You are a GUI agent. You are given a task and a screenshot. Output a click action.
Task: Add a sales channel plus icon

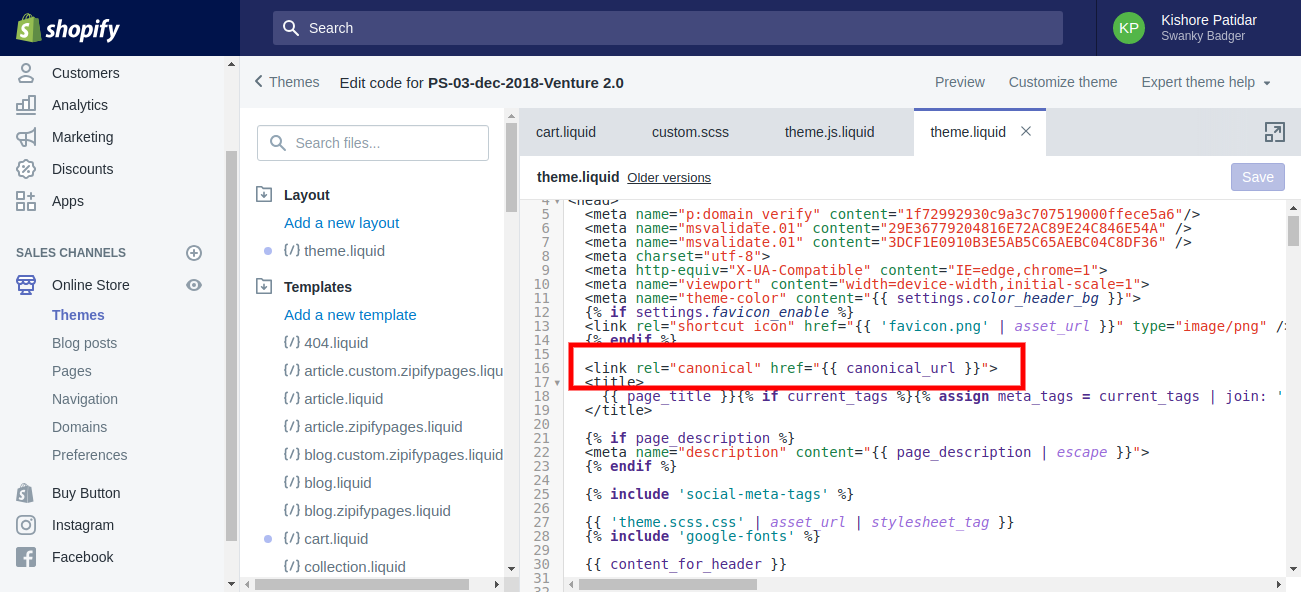[x=194, y=253]
